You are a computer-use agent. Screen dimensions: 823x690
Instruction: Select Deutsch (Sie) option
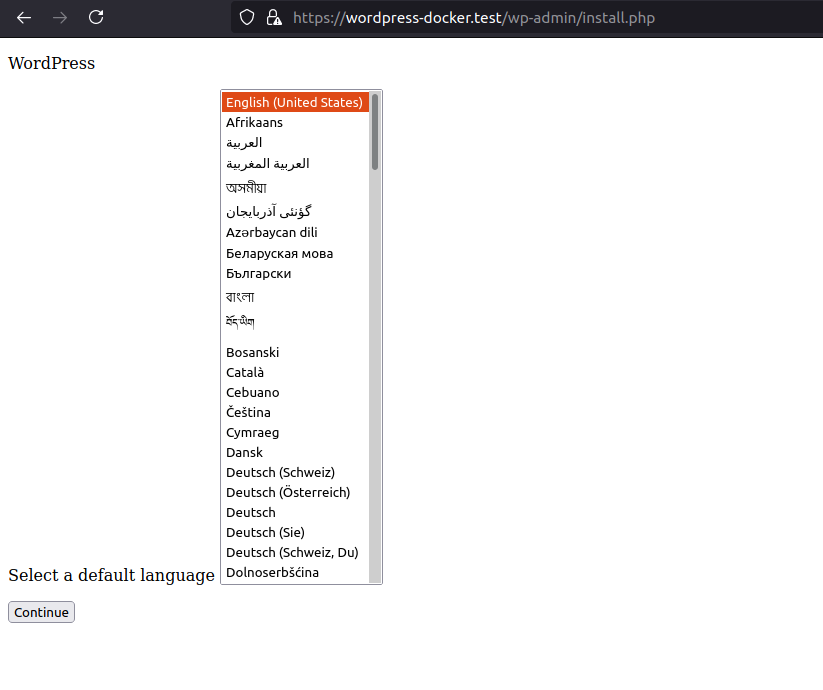click(296, 532)
